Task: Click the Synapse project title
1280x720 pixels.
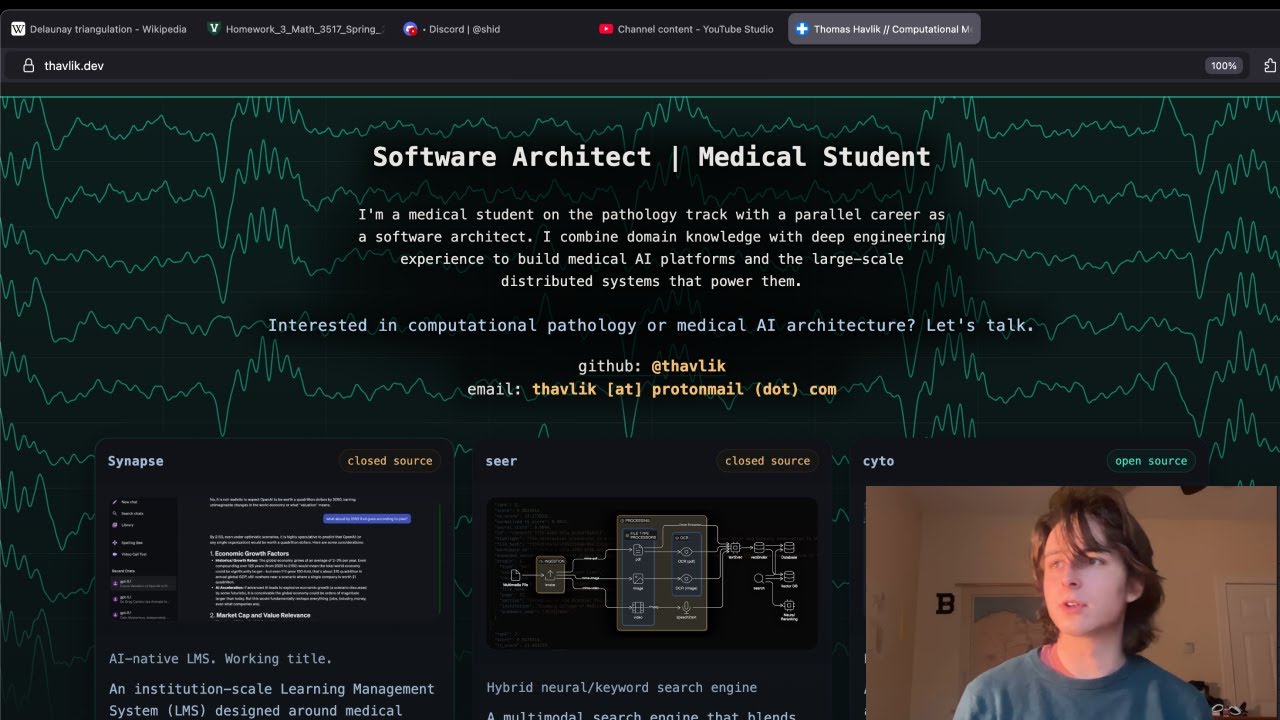Action: (x=136, y=461)
